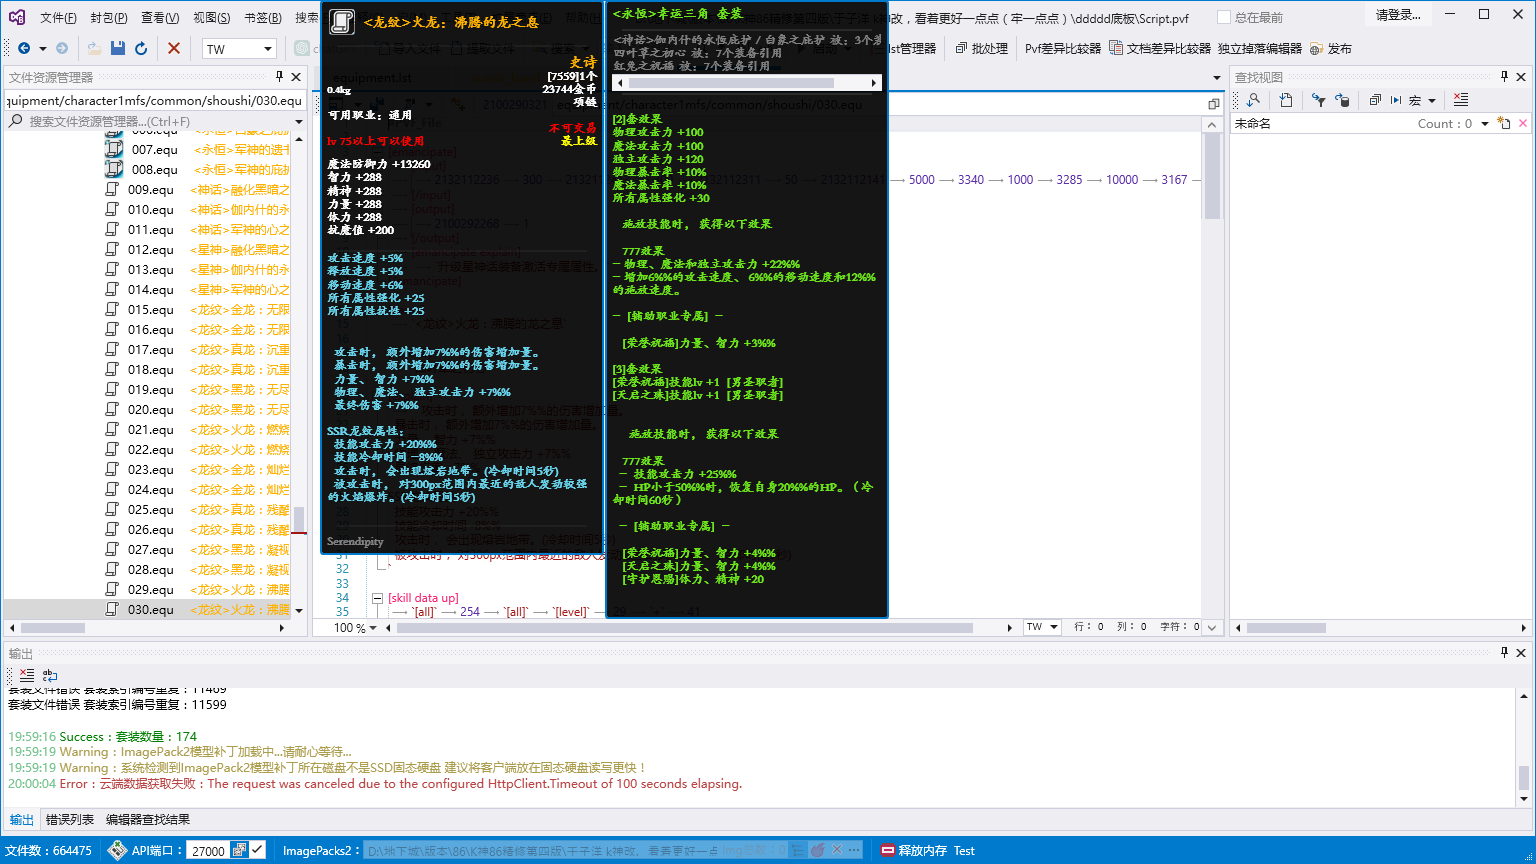1536x864 pixels.
Task: Click the clear list icon in 查找视图
Action: (x=1461, y=100)
